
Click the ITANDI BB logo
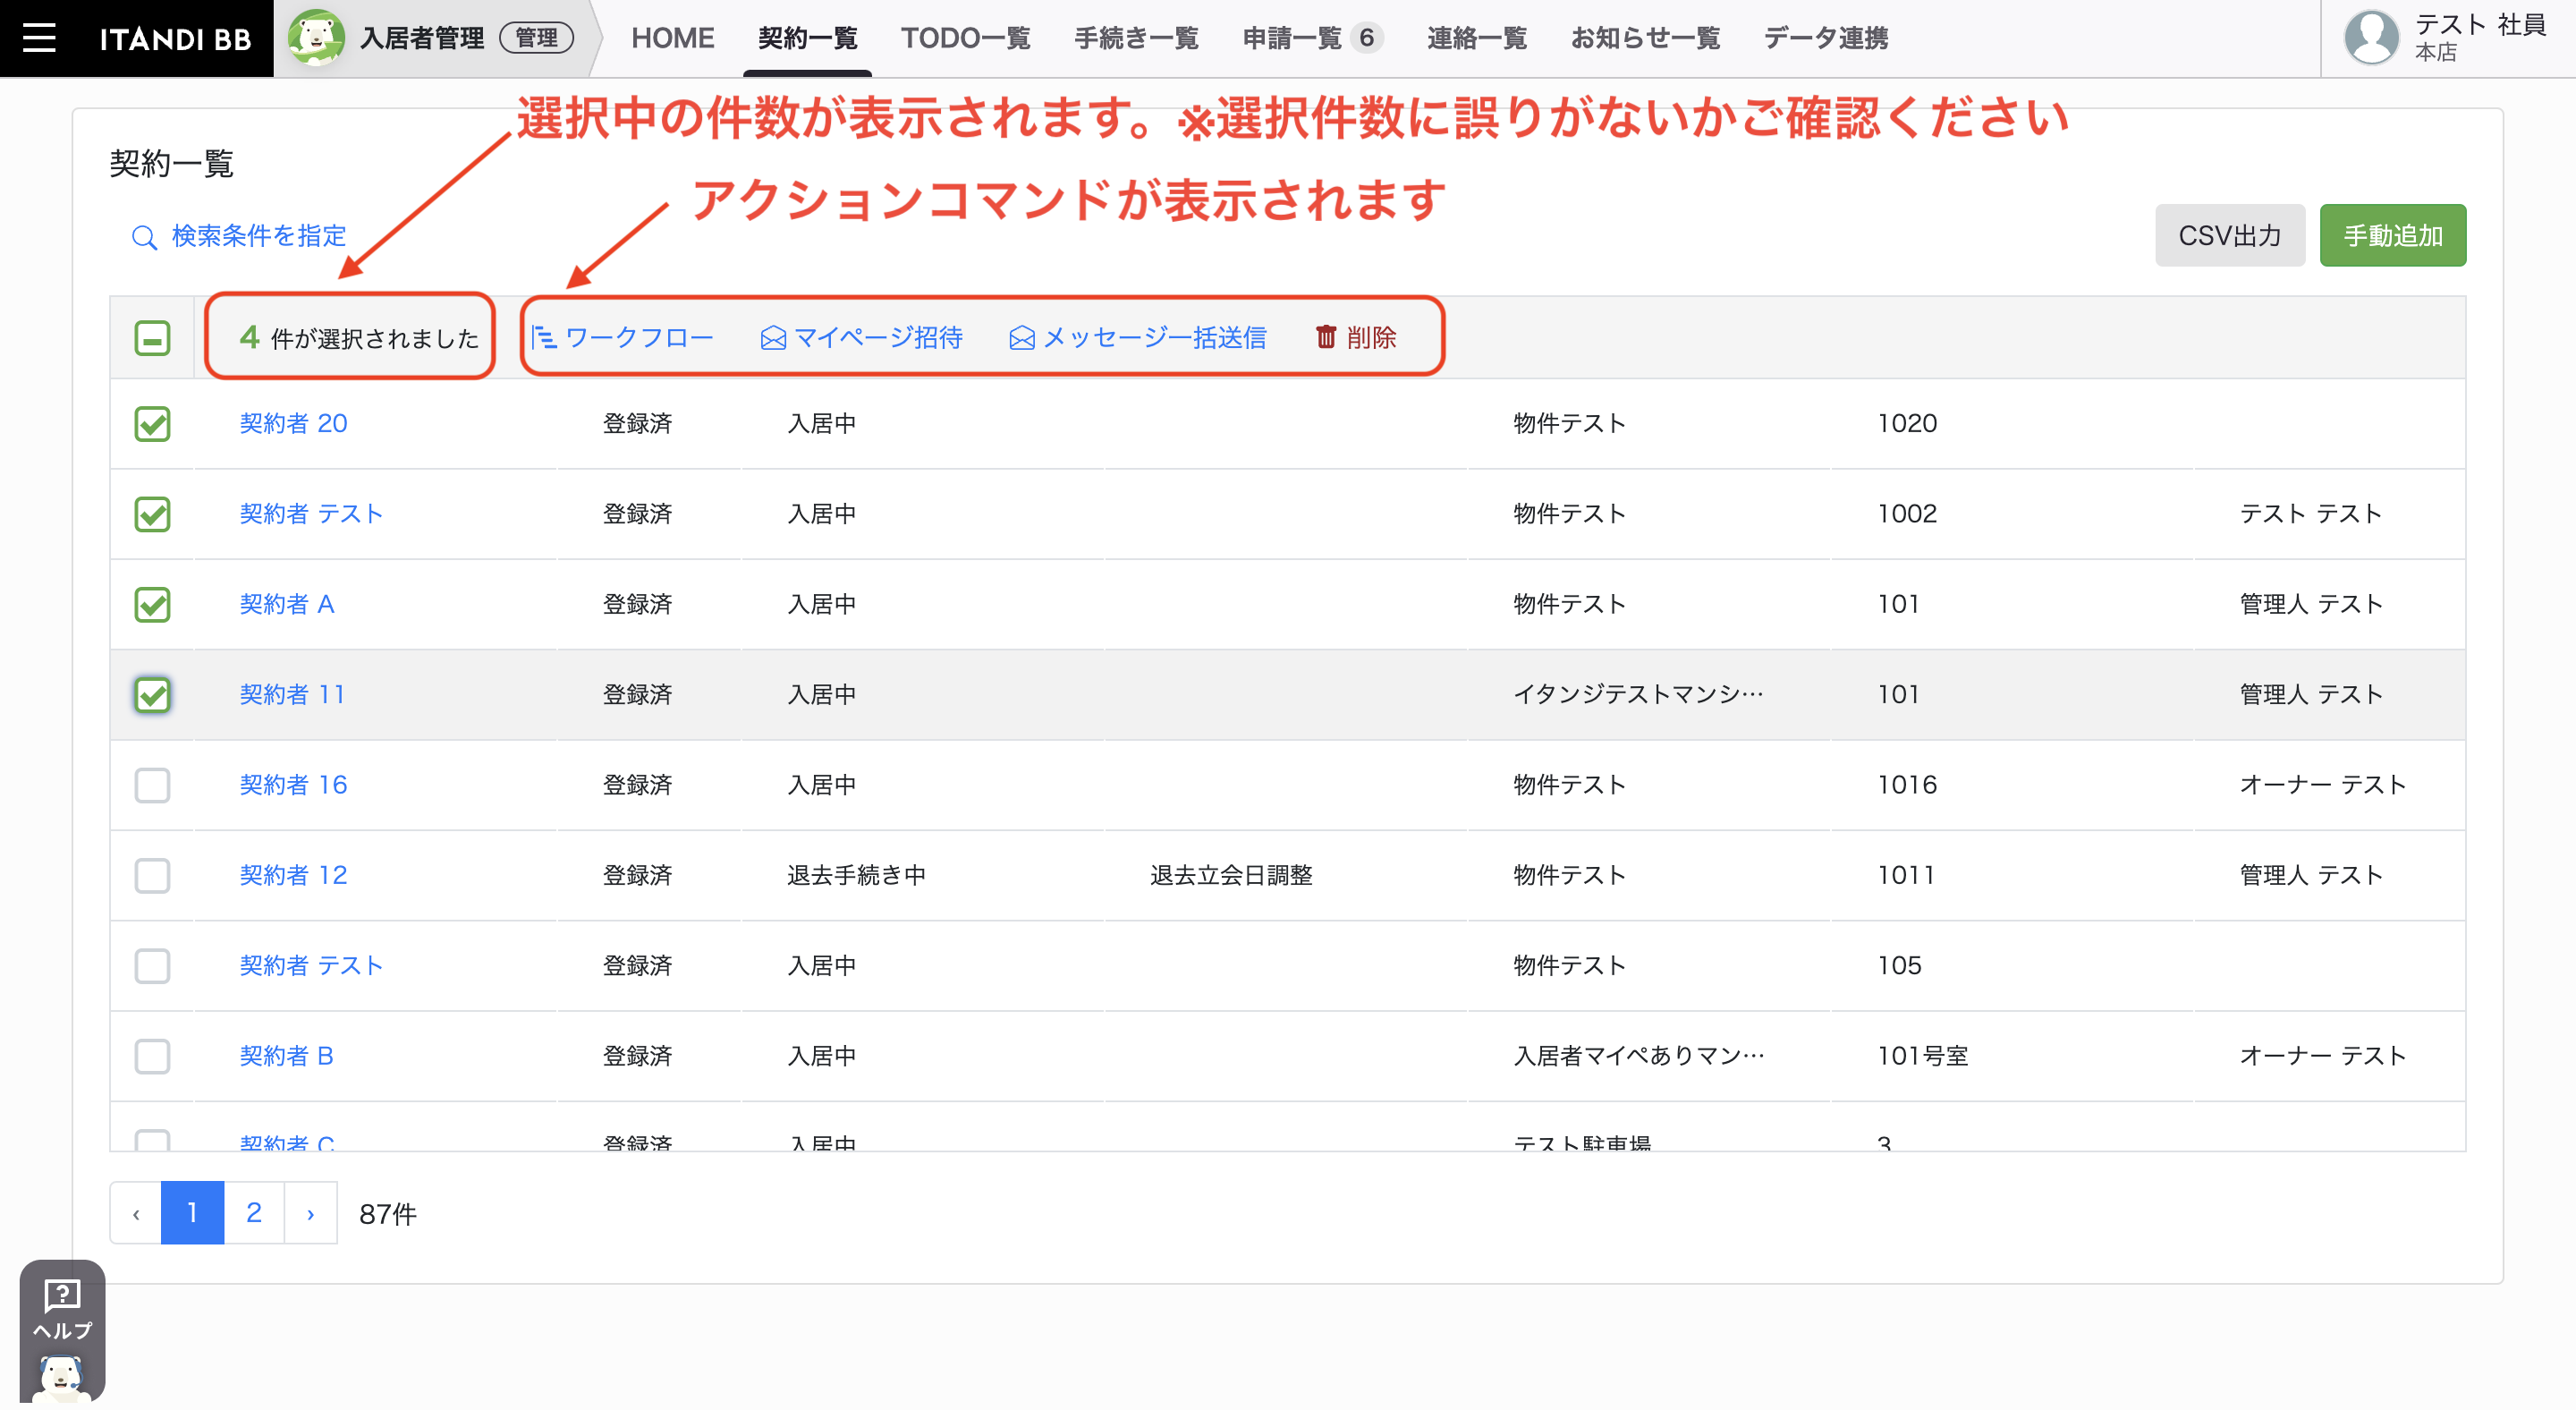(x=175, y=39)
